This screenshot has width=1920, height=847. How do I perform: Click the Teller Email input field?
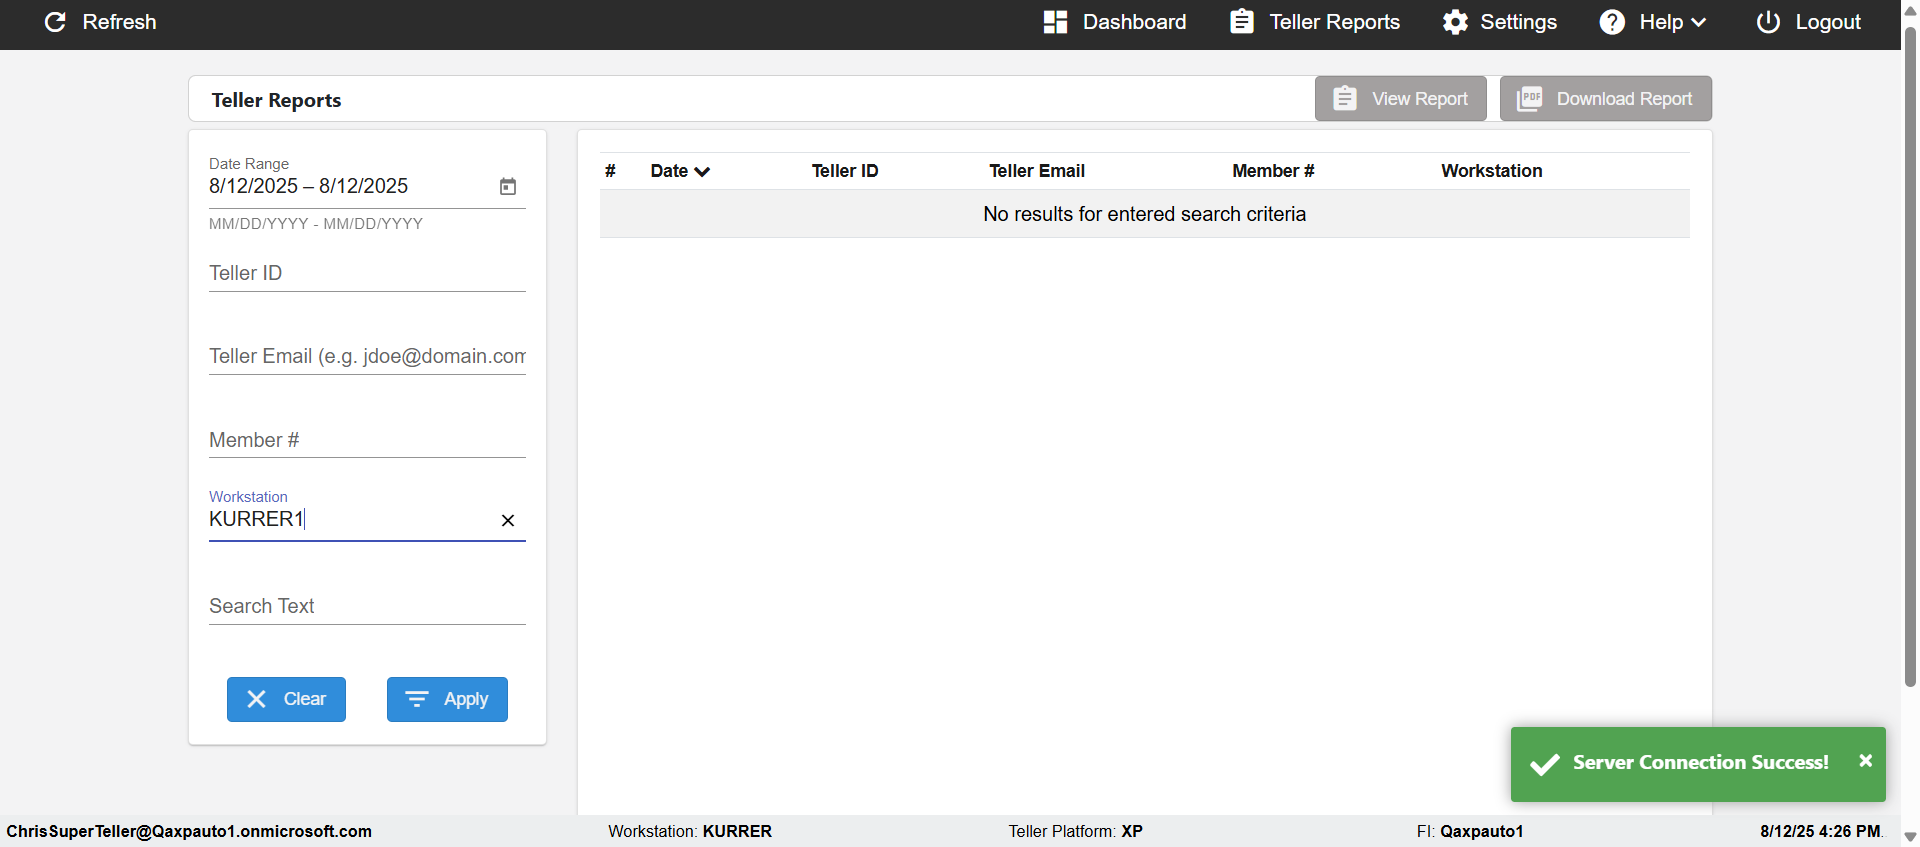[367, 356]
